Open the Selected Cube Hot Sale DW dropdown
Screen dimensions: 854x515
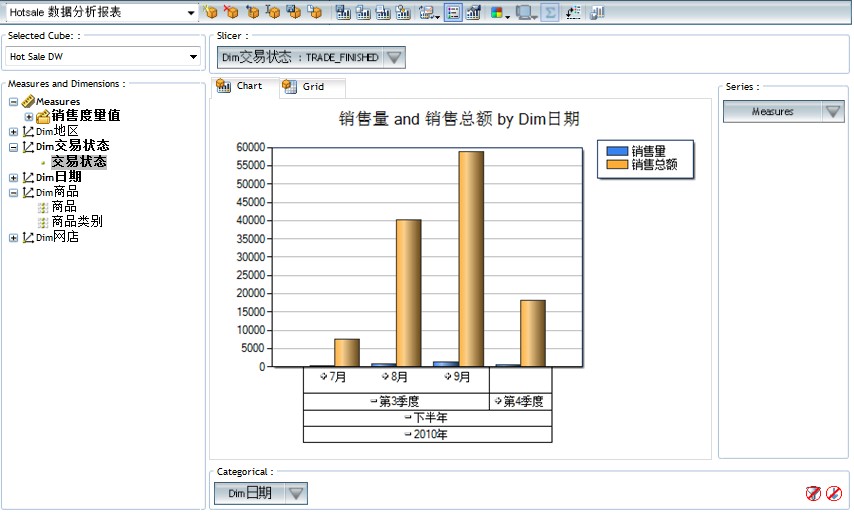click(x=193, y=57)
